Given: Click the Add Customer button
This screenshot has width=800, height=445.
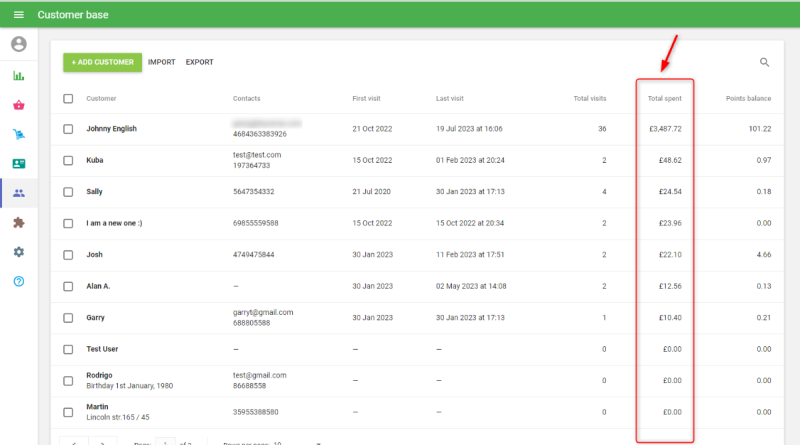Looking at the screenshot, I should pyautogui.click(x=102, y=62).
